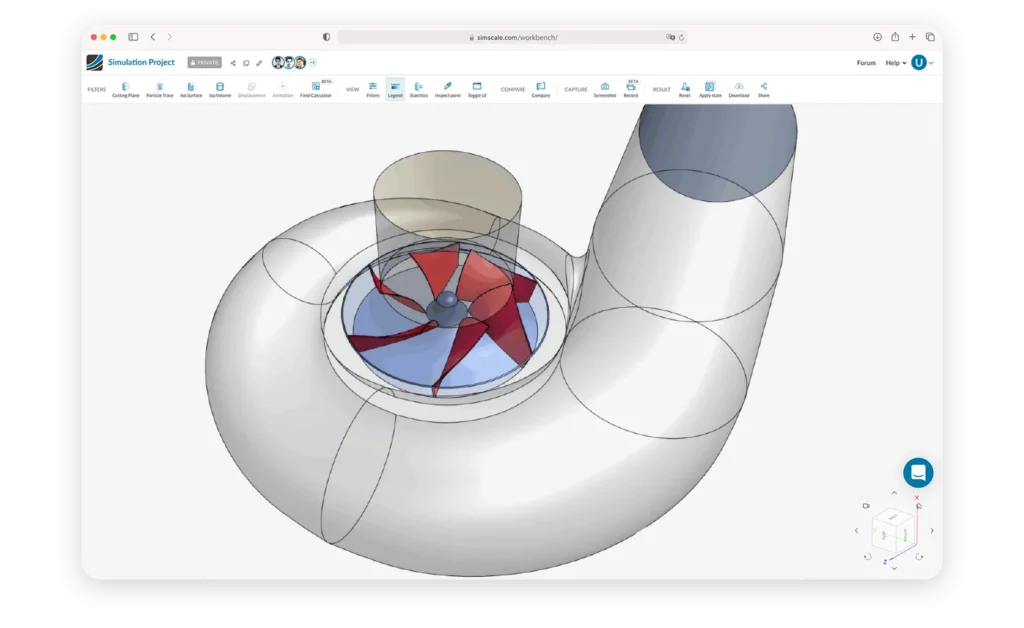The width and height of the screenshot is (1024, 628).
Task: Open the Forum menu item
Action: (x=865, y=62)
